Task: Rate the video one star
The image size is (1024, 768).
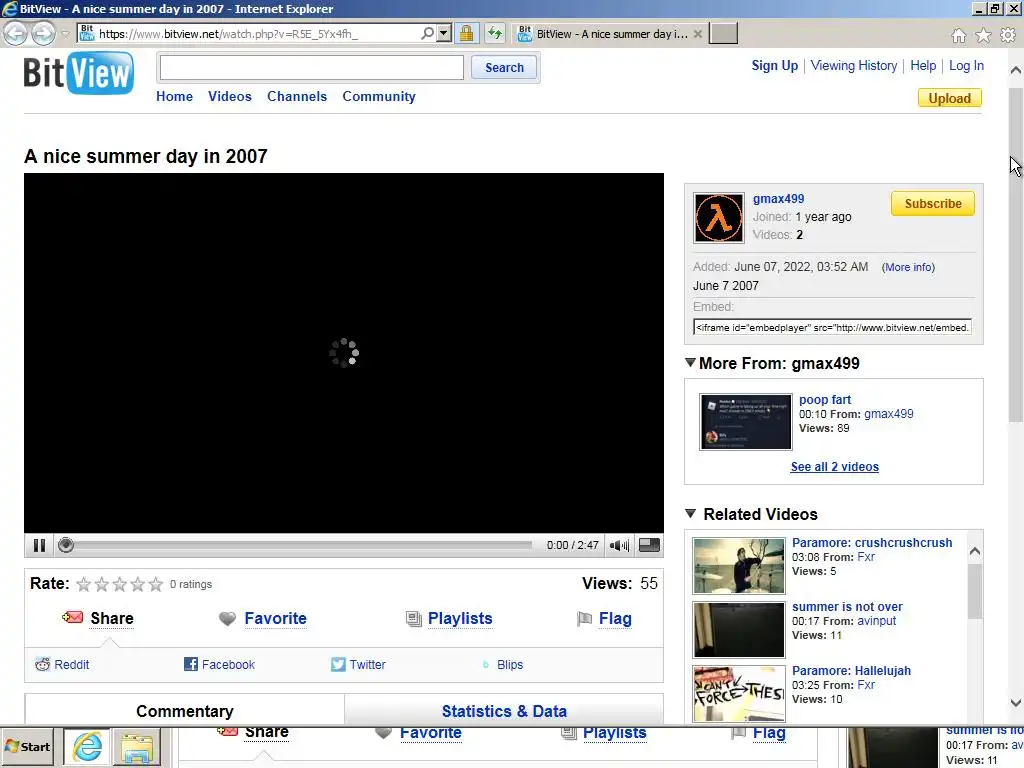Action: pyautogui.click(x=84, y=584)
